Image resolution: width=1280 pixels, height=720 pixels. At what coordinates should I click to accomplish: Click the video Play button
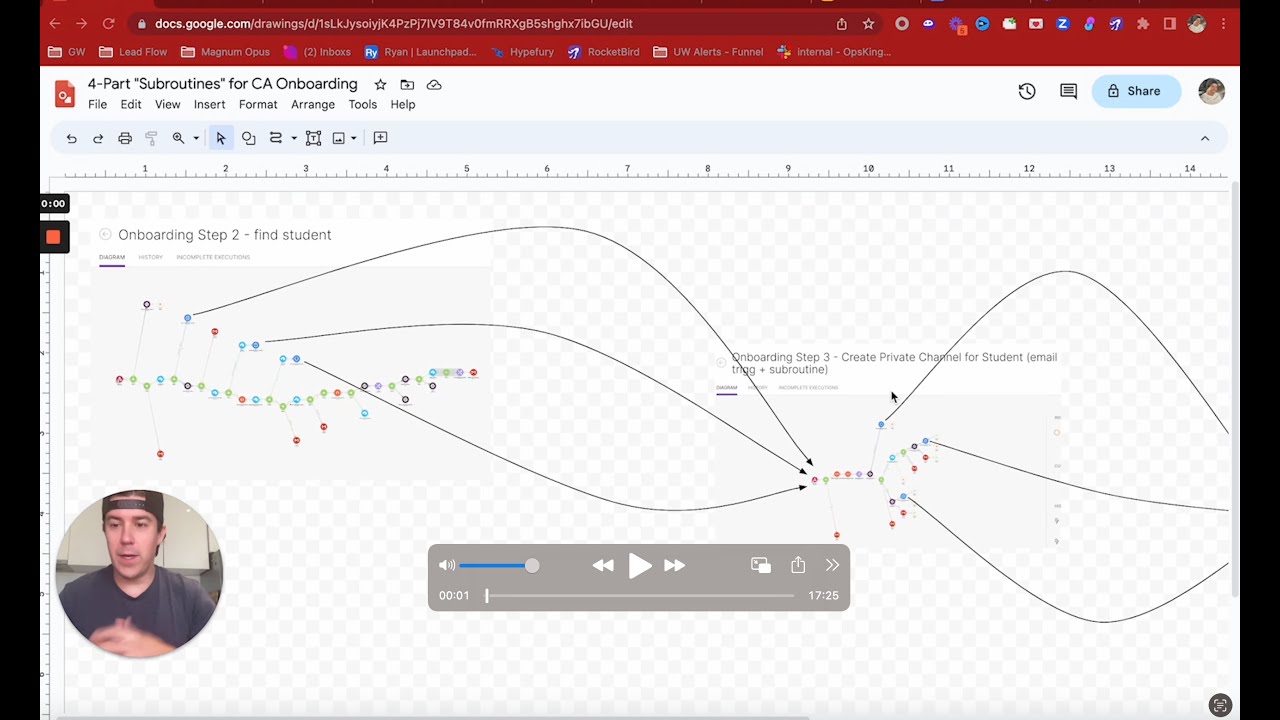point(640,565)
